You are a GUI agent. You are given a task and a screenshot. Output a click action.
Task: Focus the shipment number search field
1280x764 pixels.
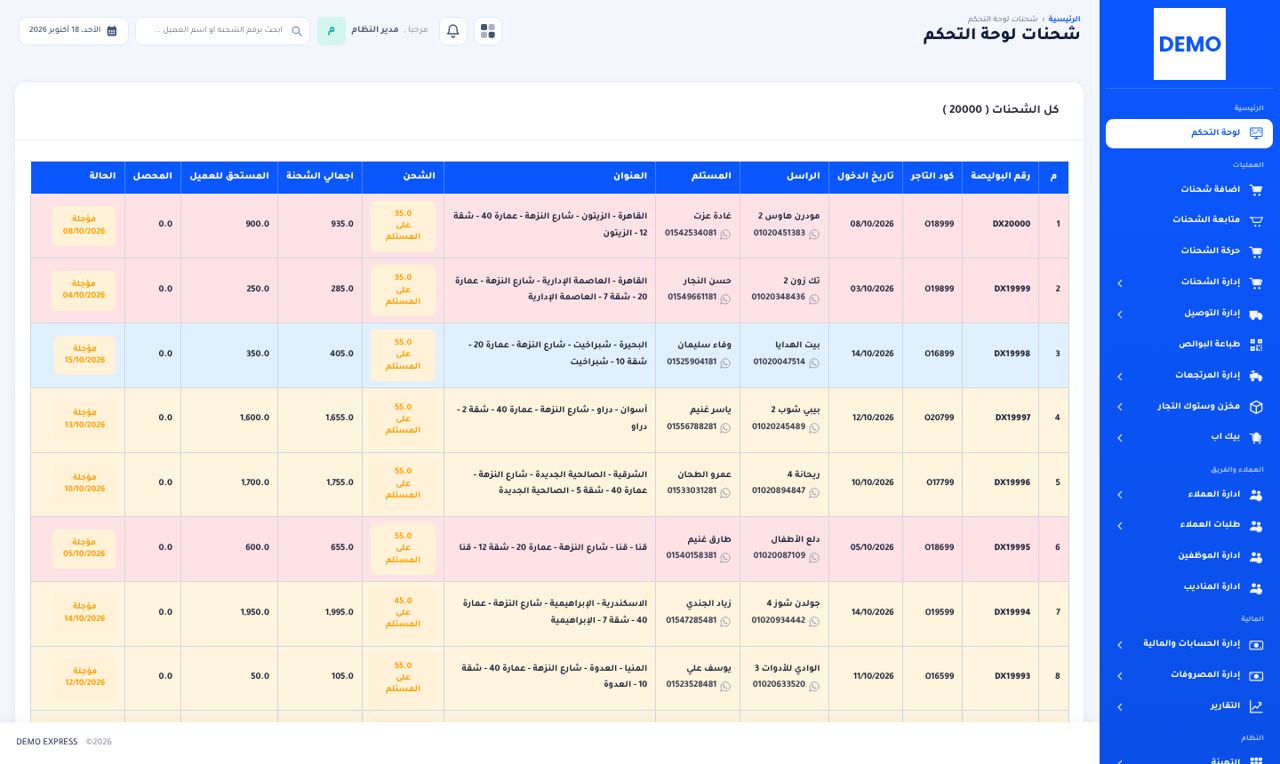pos(222,31)
